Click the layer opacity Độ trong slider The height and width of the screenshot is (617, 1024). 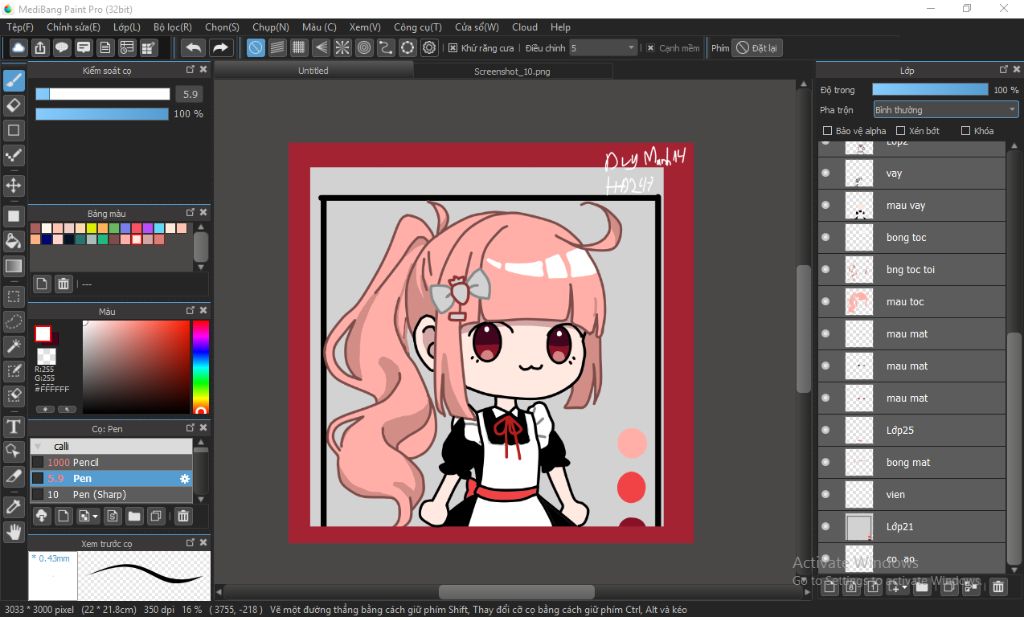point(930,89)
